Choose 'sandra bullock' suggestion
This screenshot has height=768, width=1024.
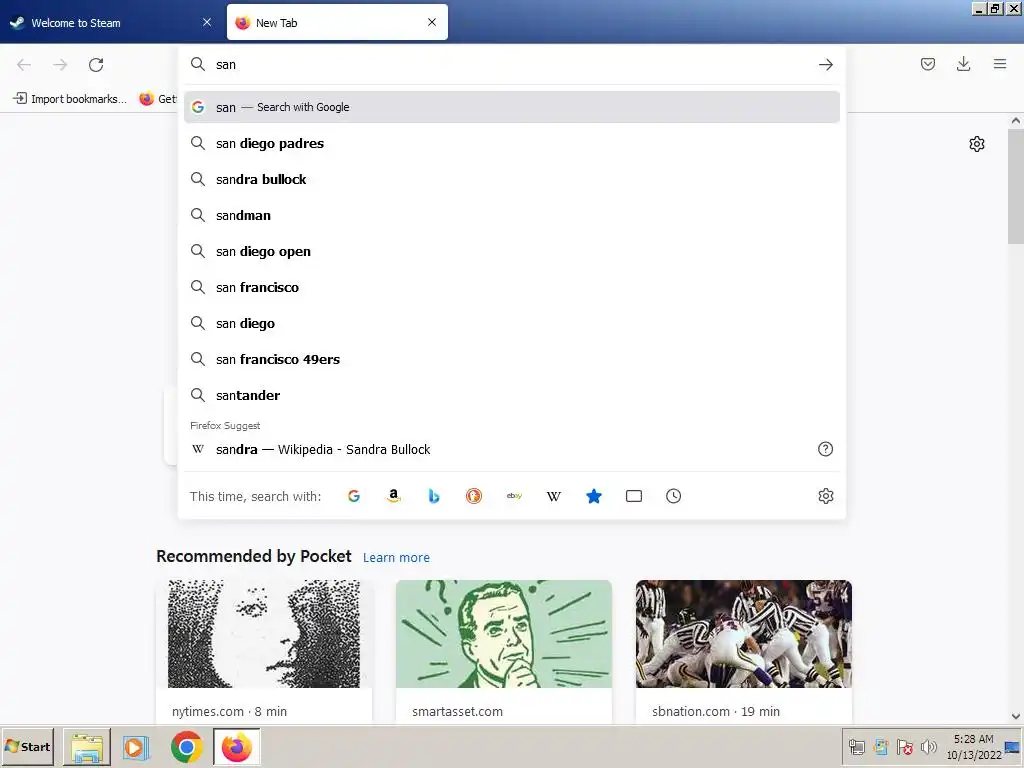click(x=511, y=180)
